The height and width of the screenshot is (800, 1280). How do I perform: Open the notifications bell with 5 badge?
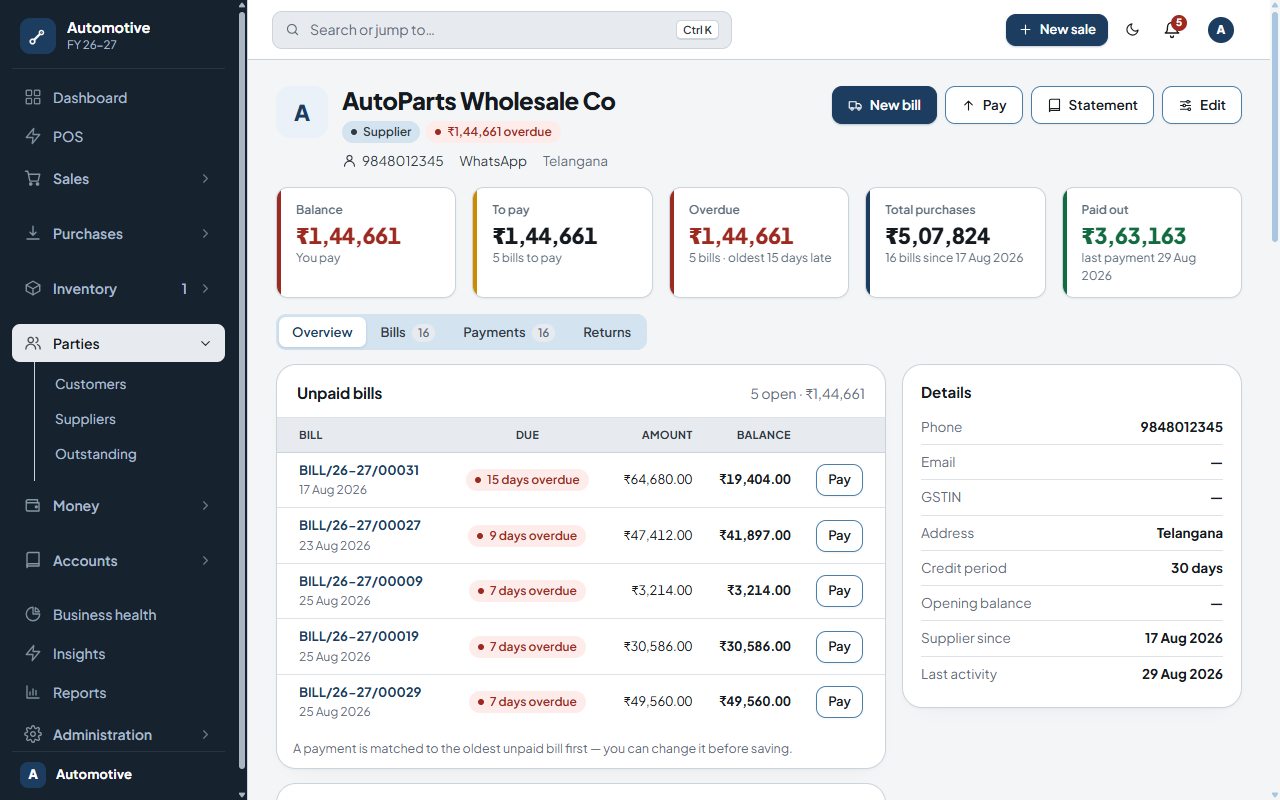(1172, 29)
